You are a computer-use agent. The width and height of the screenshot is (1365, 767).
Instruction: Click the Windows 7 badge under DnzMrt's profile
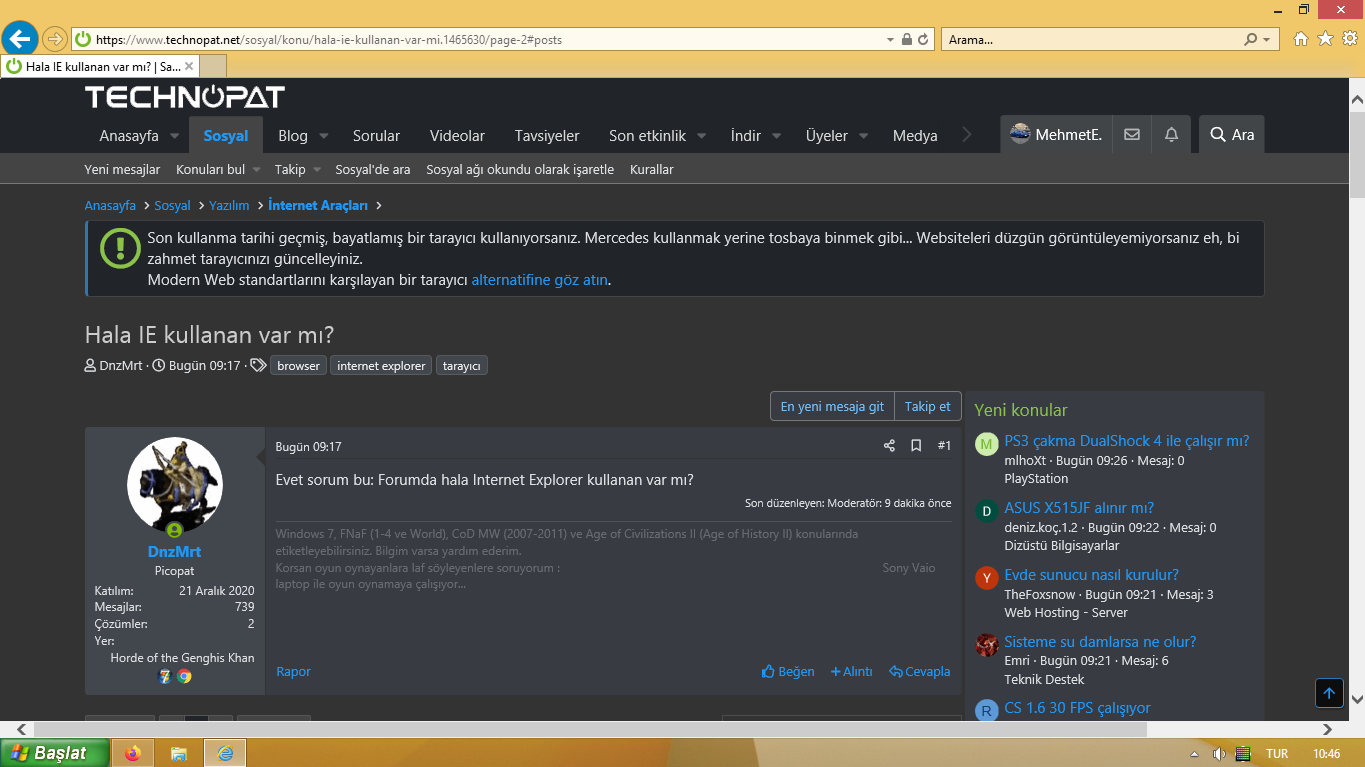pyautogui.click(x=165, y=676)
